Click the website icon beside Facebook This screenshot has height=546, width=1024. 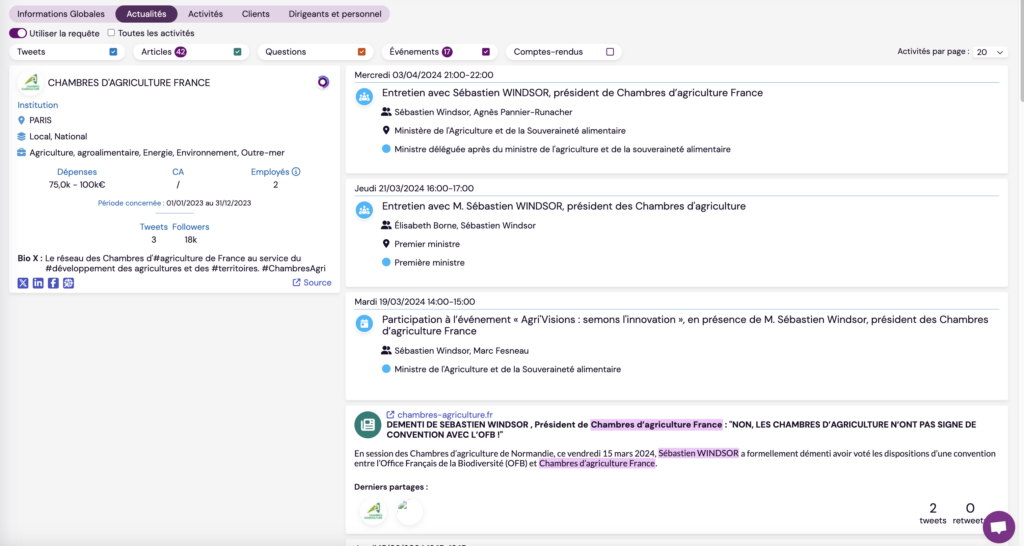(68, 283)
